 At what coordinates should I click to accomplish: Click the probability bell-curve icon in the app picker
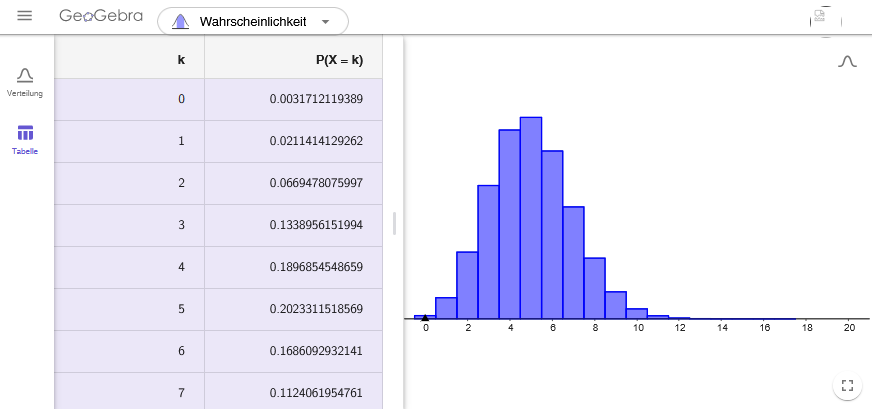pos(180,22)
